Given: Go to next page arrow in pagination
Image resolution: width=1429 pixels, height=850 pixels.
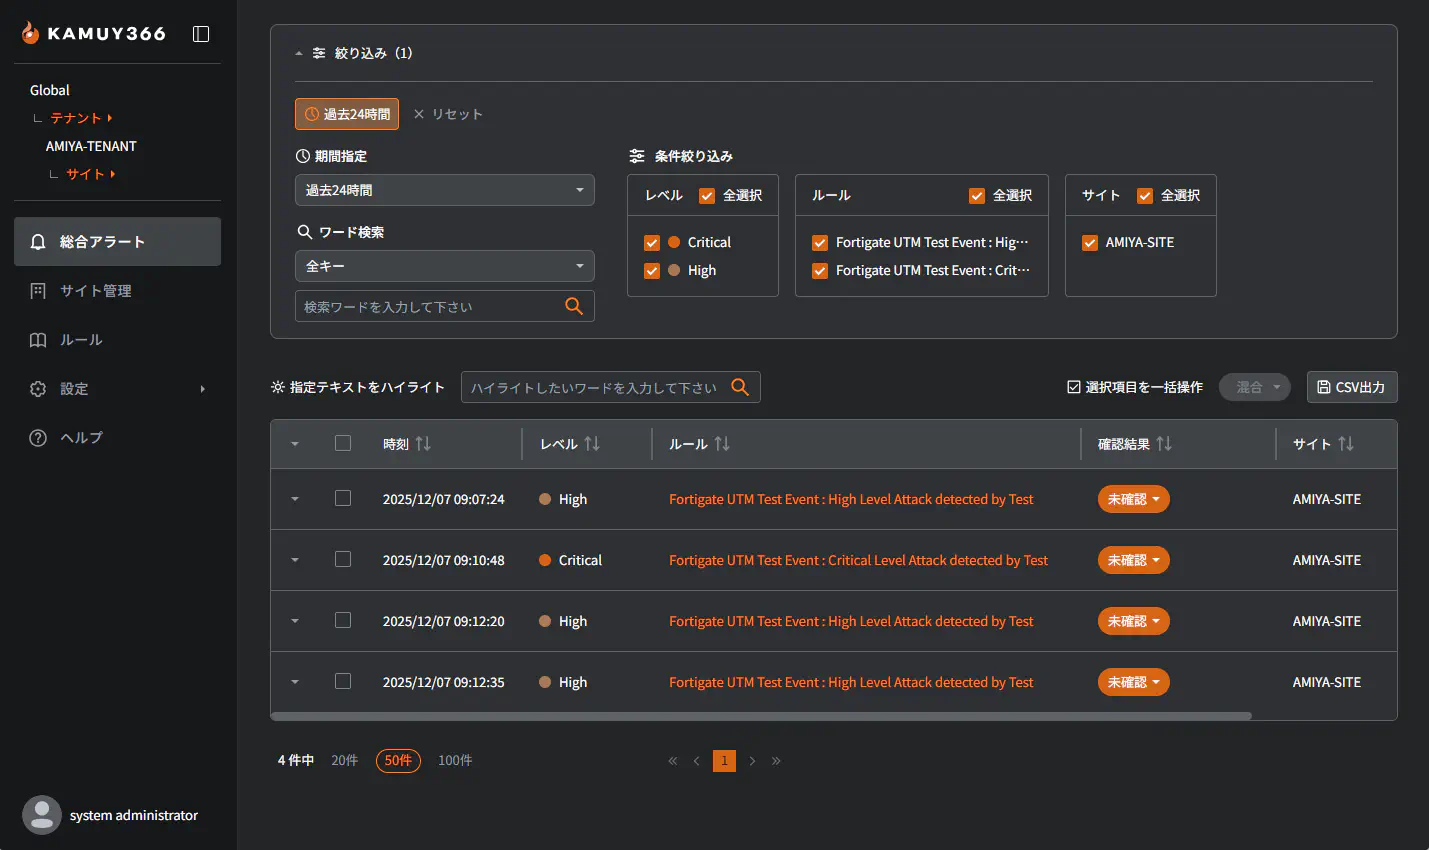Looking at the screenshot, I should pyautogui.click(x=752, y=761).
